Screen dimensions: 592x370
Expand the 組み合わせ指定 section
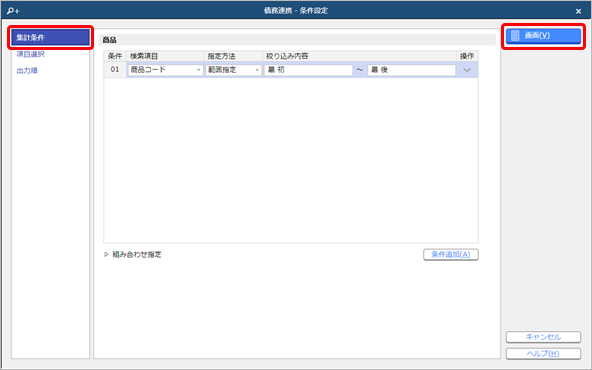[x=133, y=254]
